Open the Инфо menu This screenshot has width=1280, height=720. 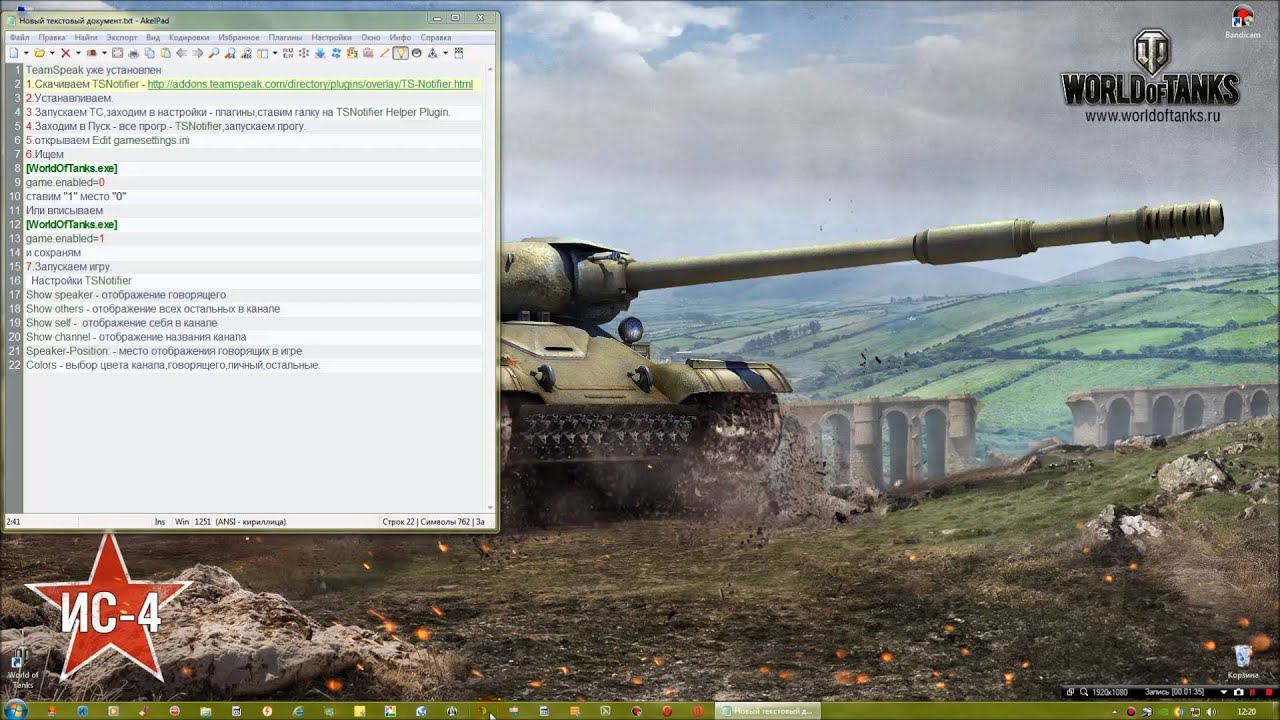pyautogui.click(x=400, y=37)
